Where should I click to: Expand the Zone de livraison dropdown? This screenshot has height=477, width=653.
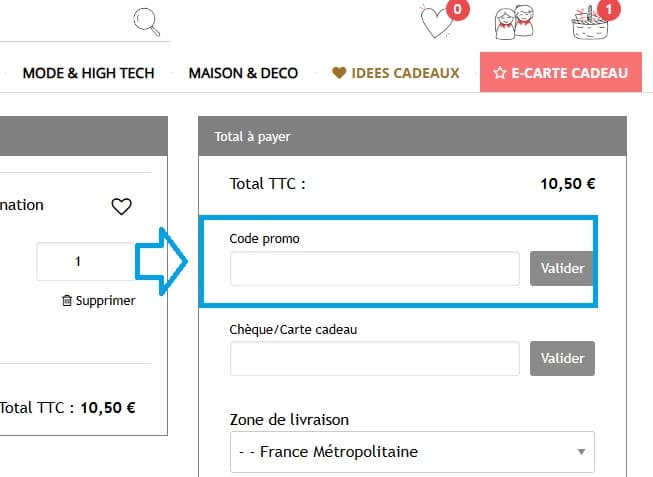[x=411, y=452]
